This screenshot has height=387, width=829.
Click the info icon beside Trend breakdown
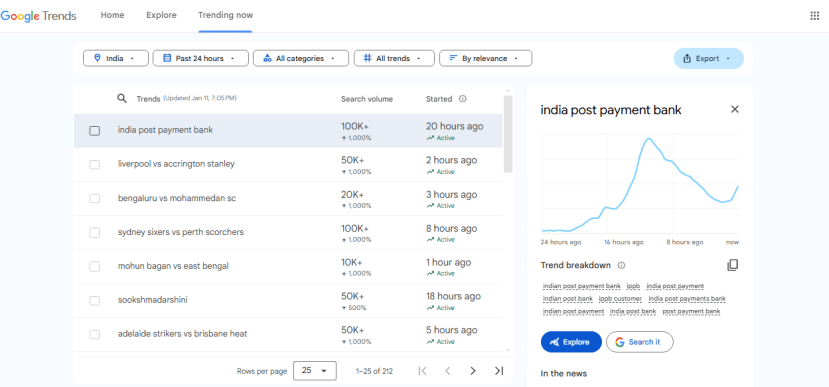[x=621, y=265]
